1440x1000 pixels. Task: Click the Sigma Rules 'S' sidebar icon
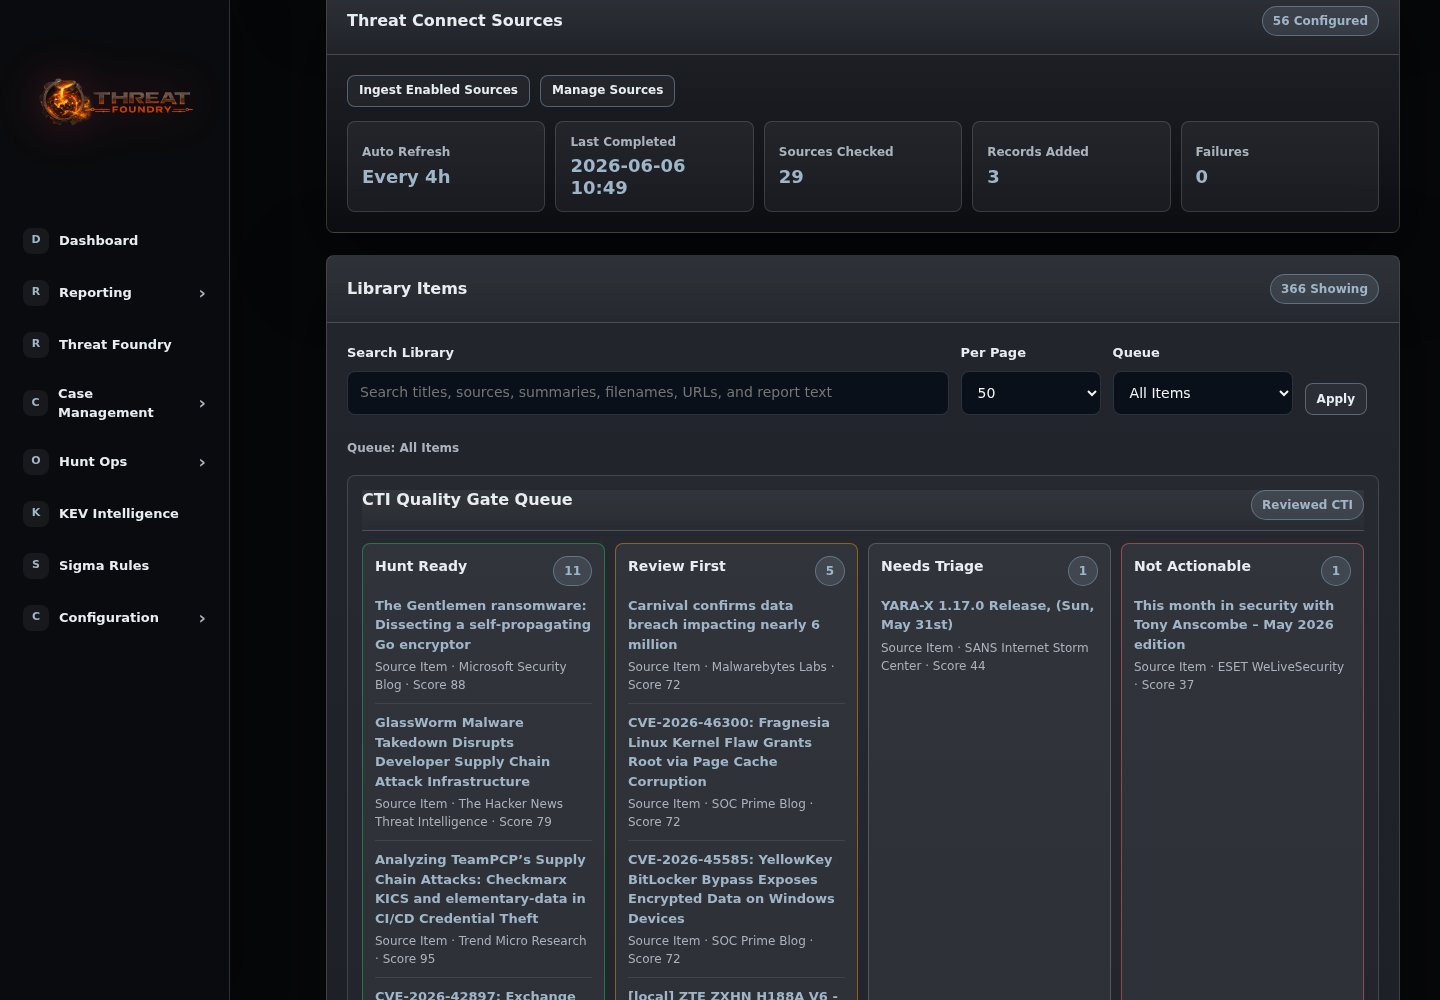(36, 565)
